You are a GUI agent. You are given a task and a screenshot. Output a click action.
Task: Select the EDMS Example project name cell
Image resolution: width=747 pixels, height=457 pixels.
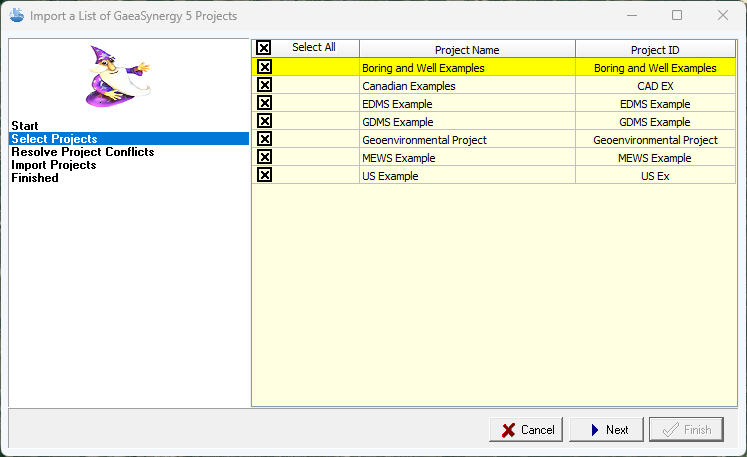[467, 104]
